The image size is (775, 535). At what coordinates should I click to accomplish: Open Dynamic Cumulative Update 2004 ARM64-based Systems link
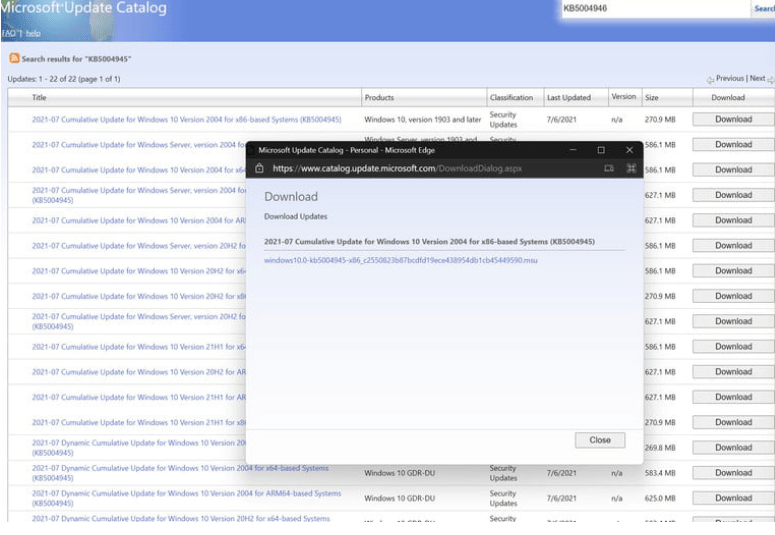tap(186, 498)
